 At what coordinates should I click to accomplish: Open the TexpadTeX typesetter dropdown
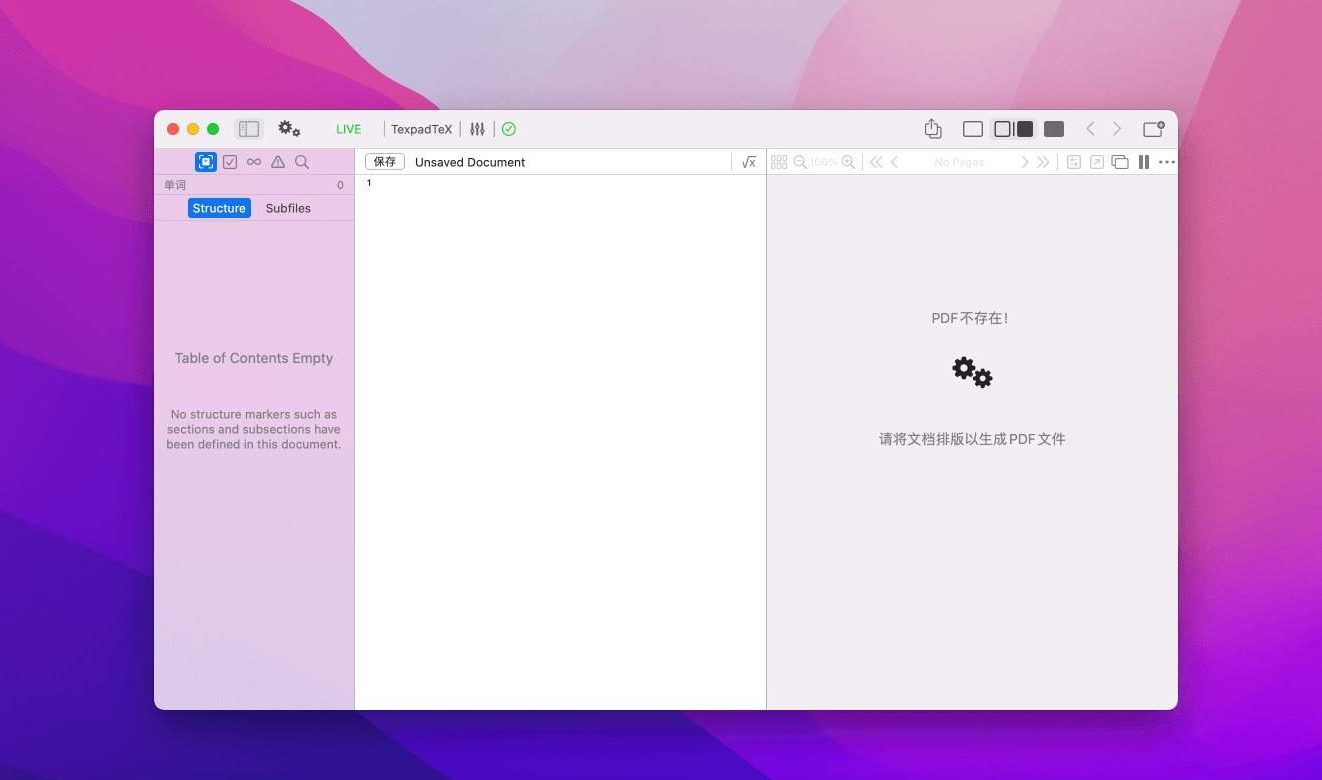421,129
